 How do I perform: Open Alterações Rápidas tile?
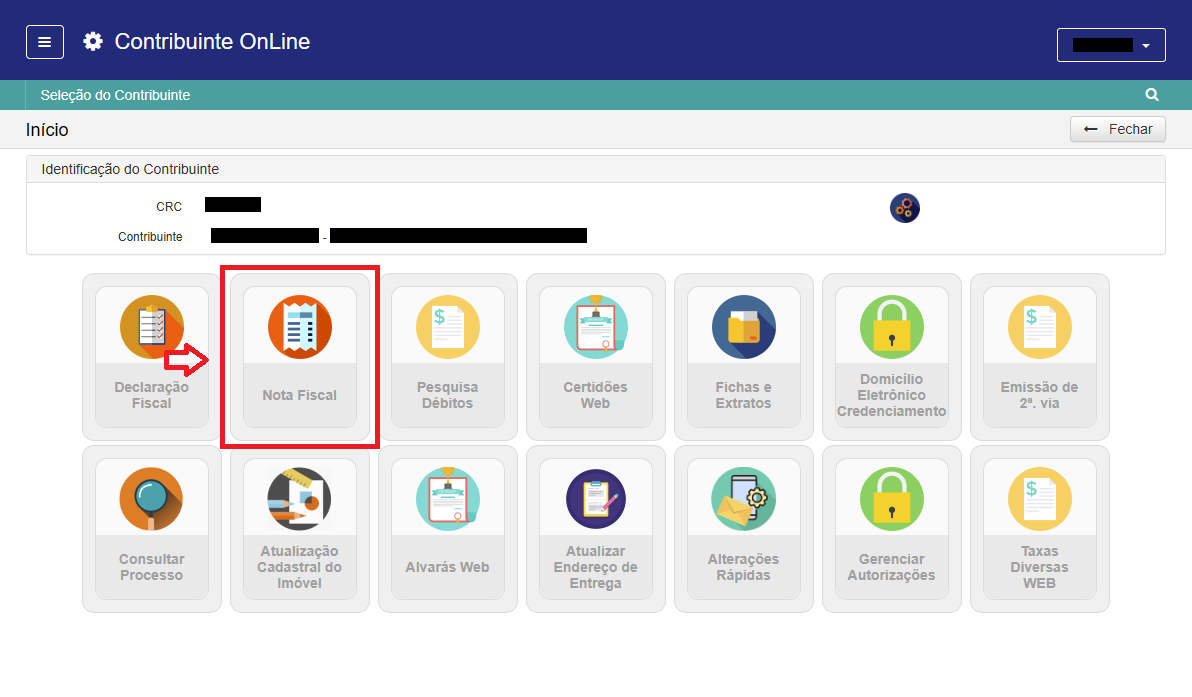[x=744, y=529]
